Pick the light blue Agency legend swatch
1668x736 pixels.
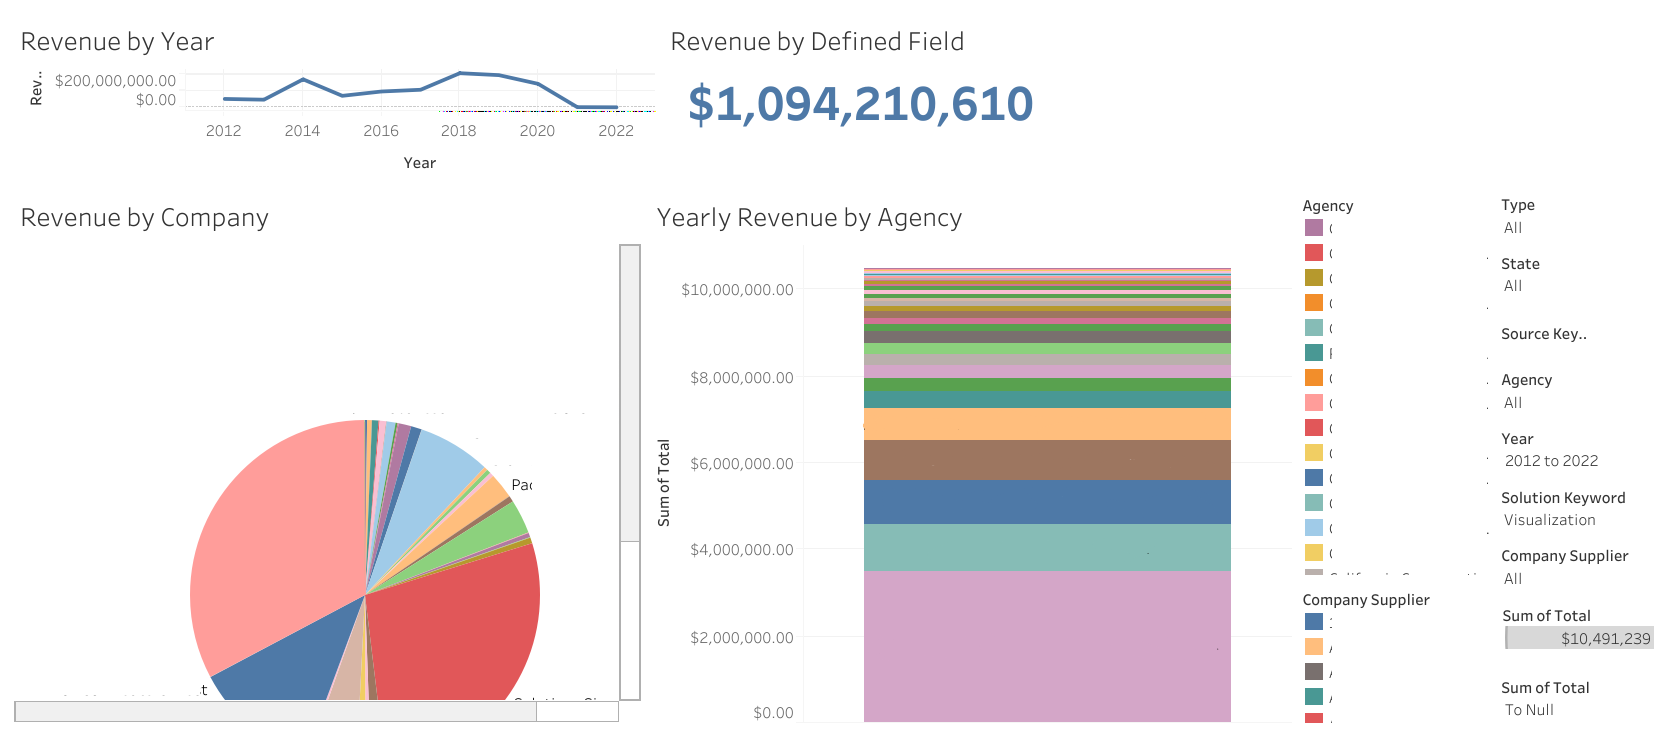pyautogui.click(x=1314, y=528)
